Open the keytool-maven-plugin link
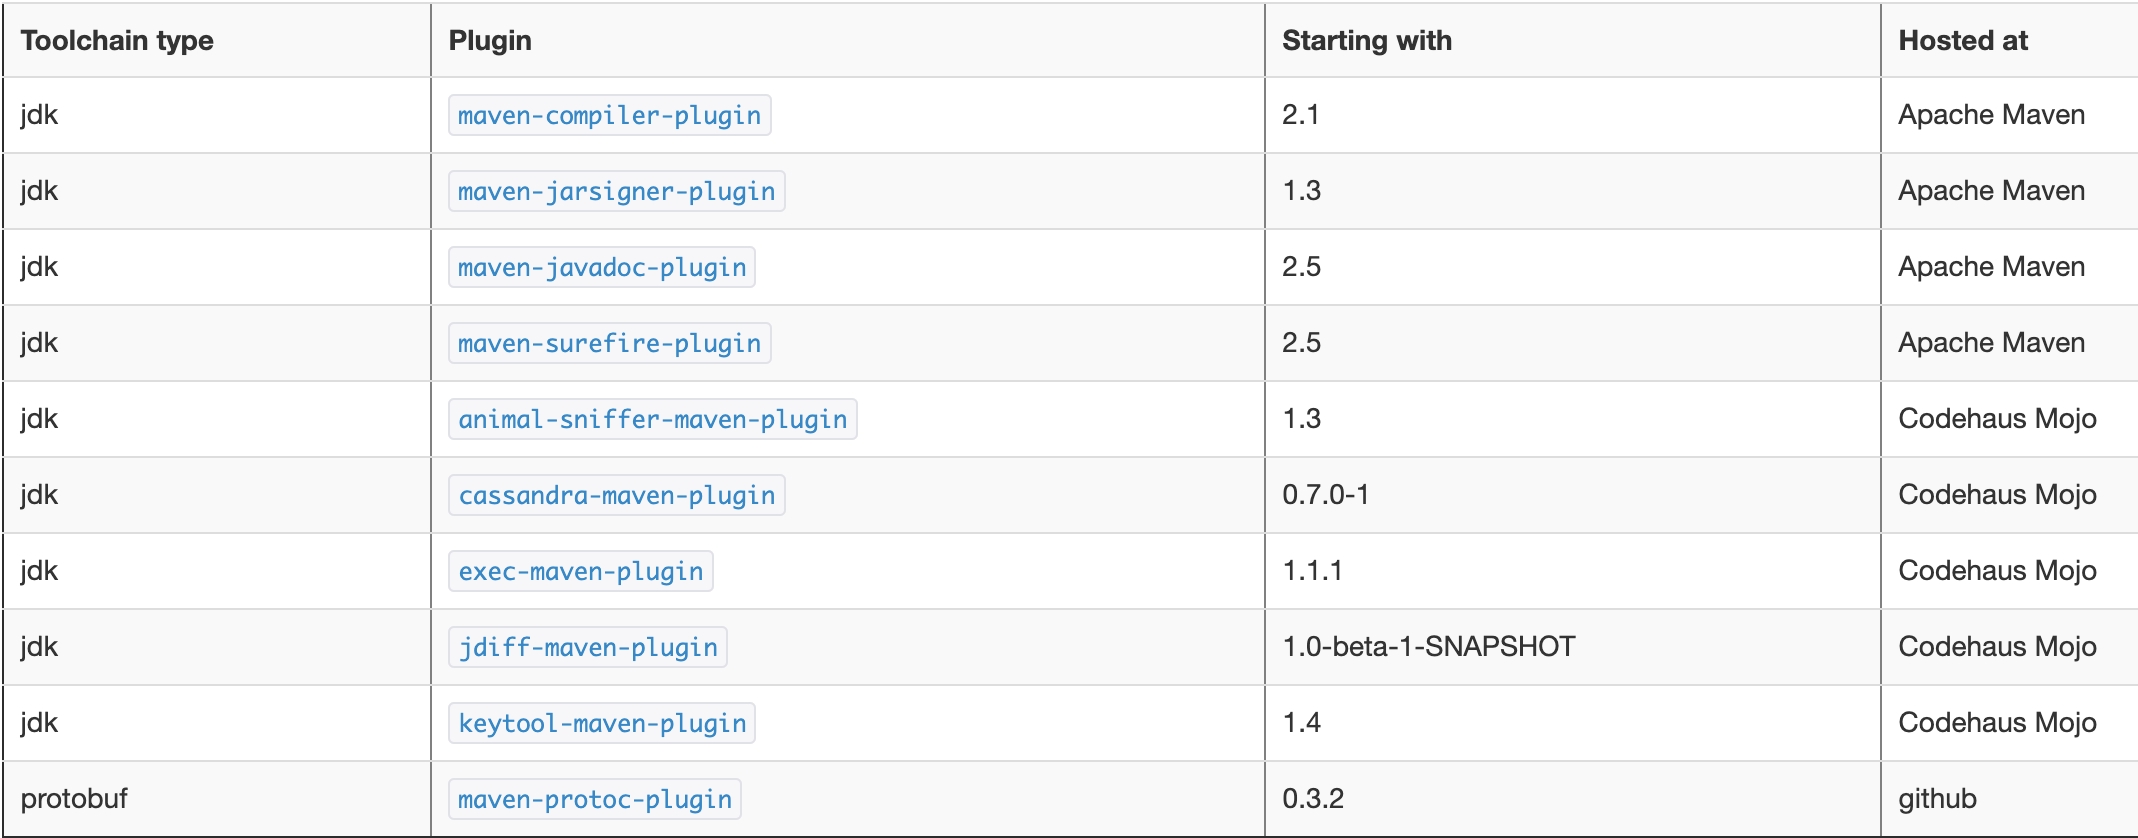 pos(602,724)
